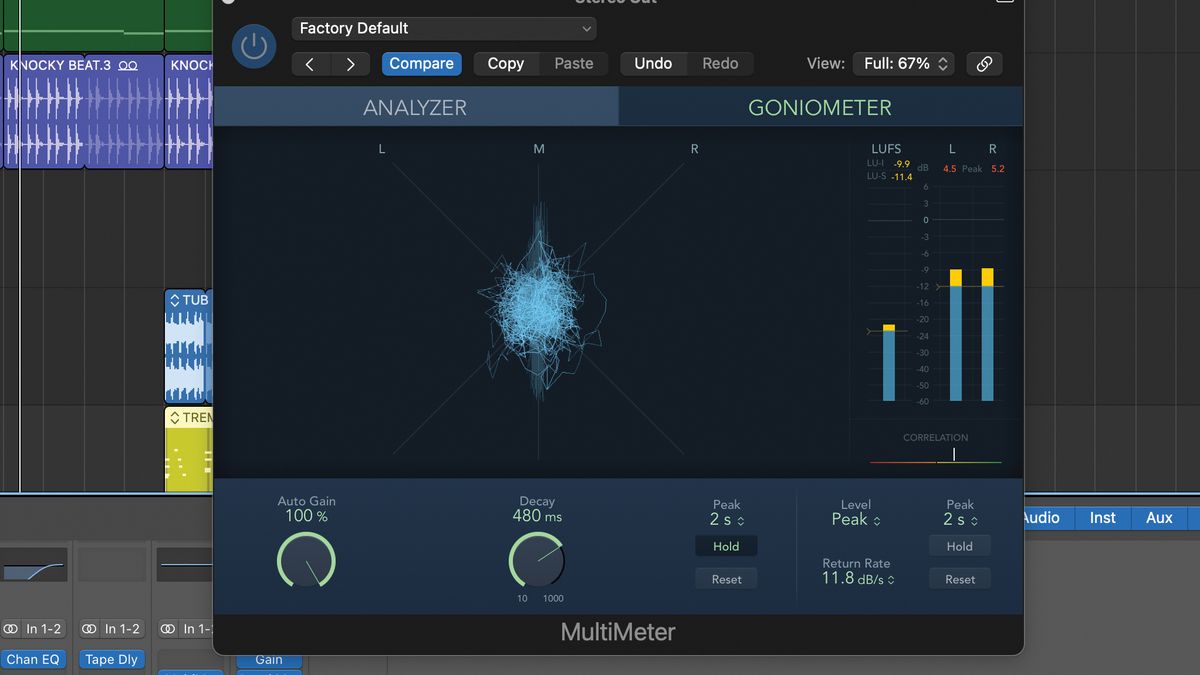Enable Hold for the right peak meter
The width and height of the screenshot is (1200, 675).
point(959,546)
